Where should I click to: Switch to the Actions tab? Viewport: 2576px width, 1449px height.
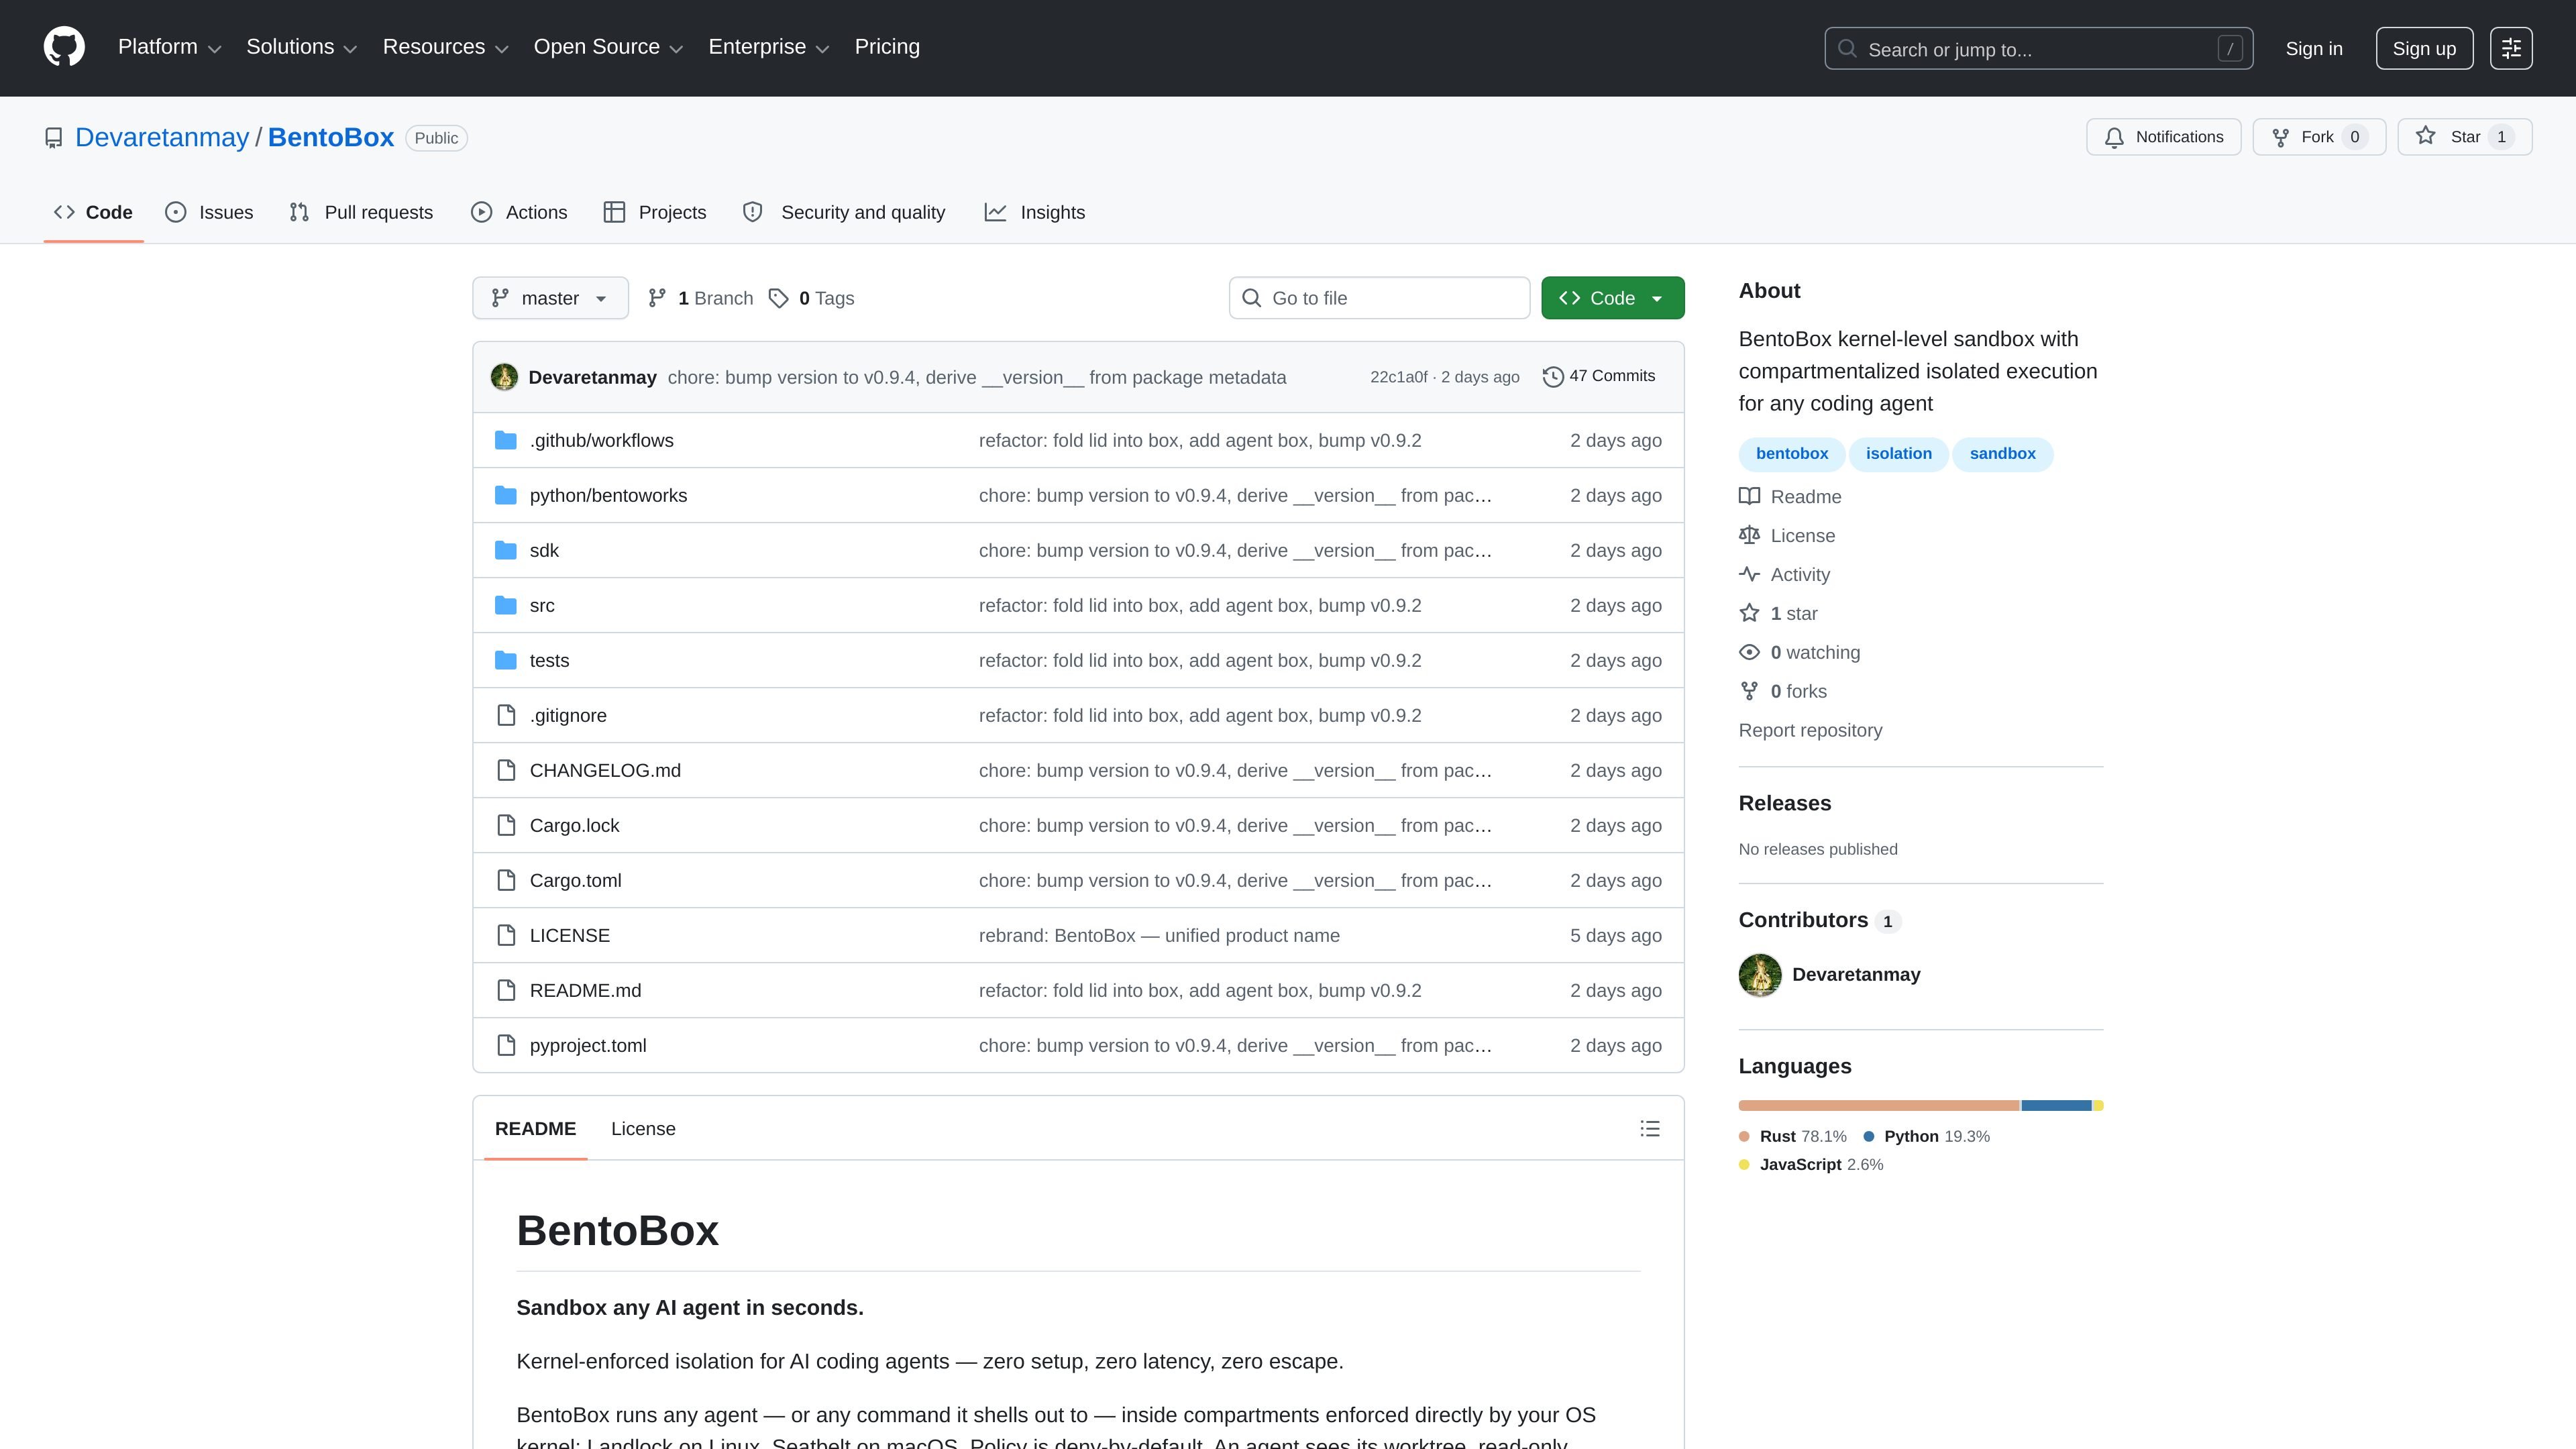[519, 212]
